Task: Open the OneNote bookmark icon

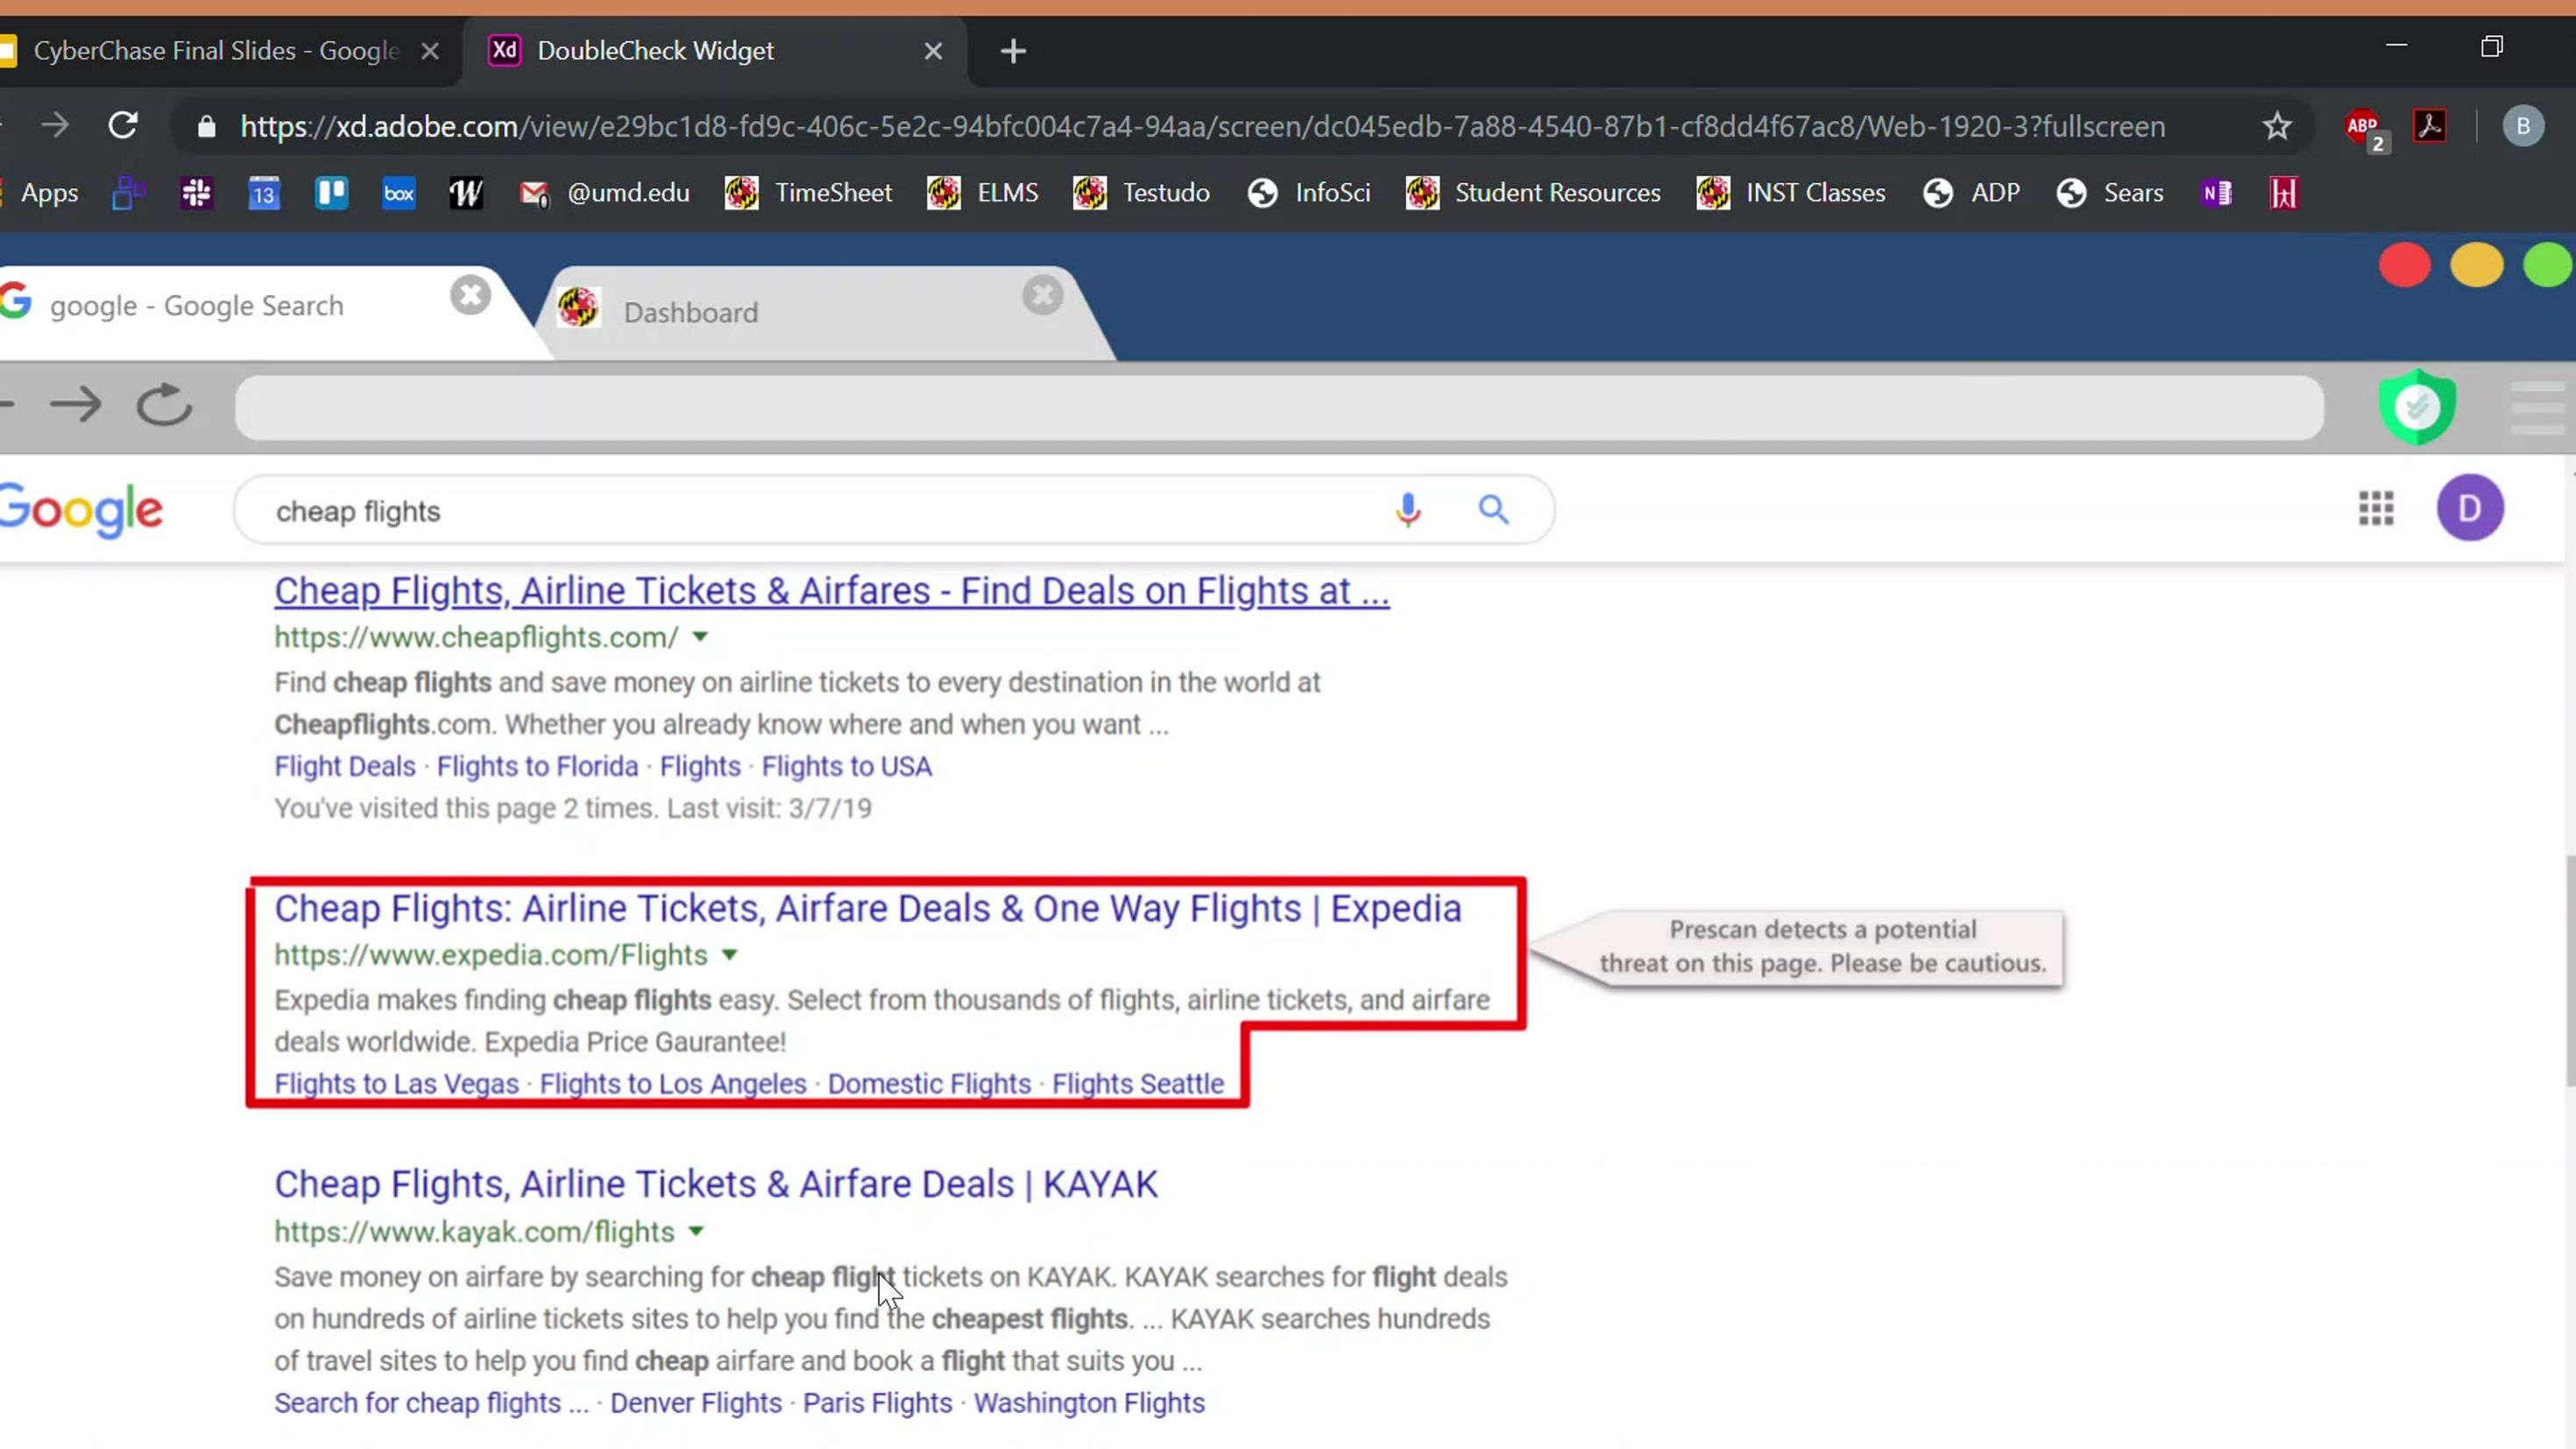Action: [2217, 193]
